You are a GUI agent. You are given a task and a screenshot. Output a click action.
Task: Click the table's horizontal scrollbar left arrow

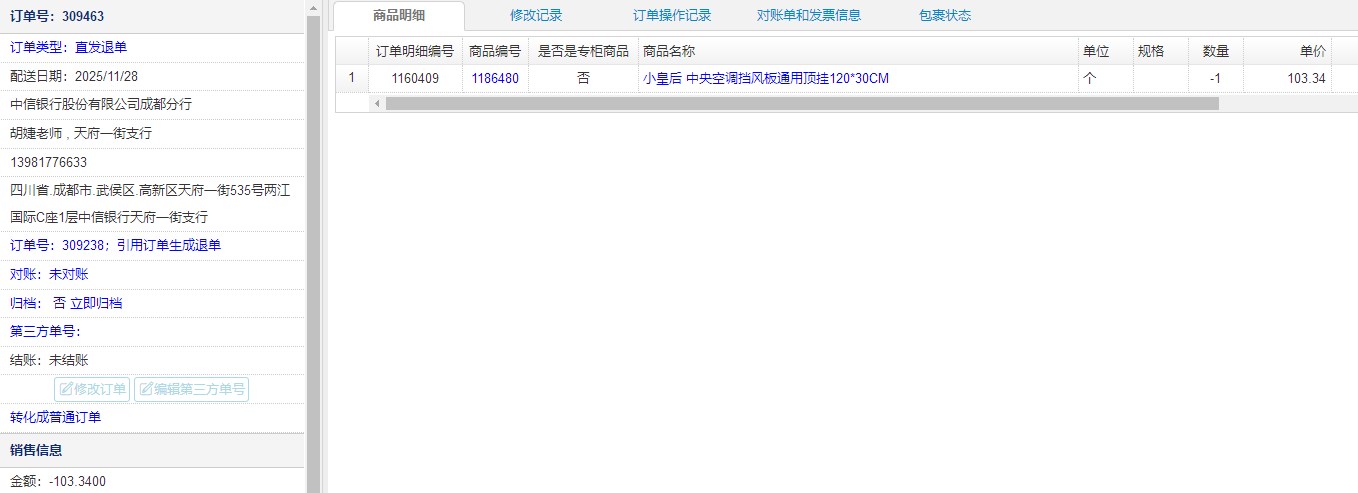pyautogui.click(x=377, y=103)
